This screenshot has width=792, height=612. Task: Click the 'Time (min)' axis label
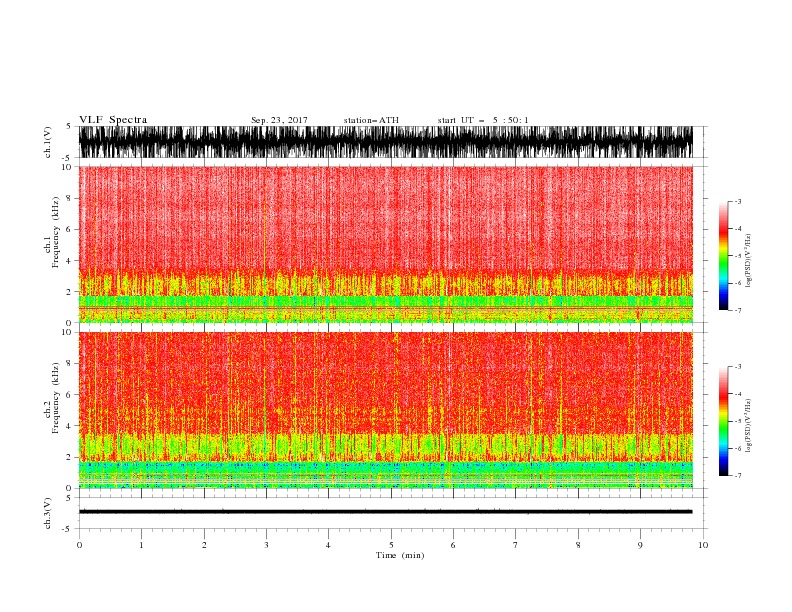[400, 555]
